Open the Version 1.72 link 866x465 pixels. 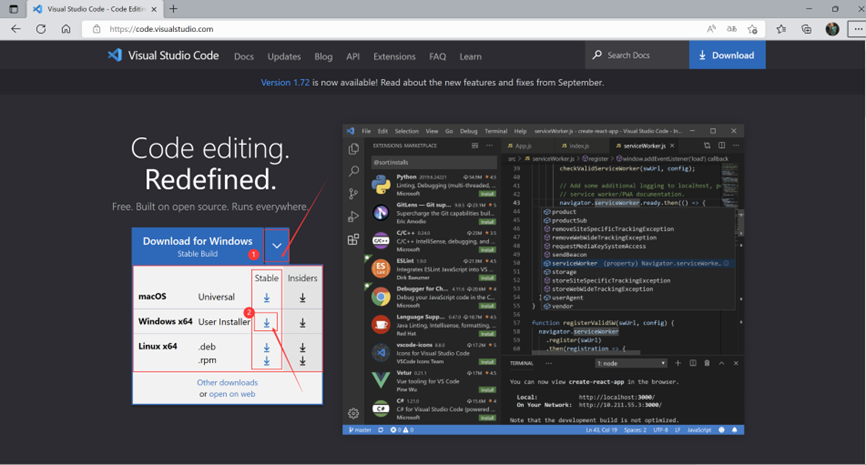point(285,82)
